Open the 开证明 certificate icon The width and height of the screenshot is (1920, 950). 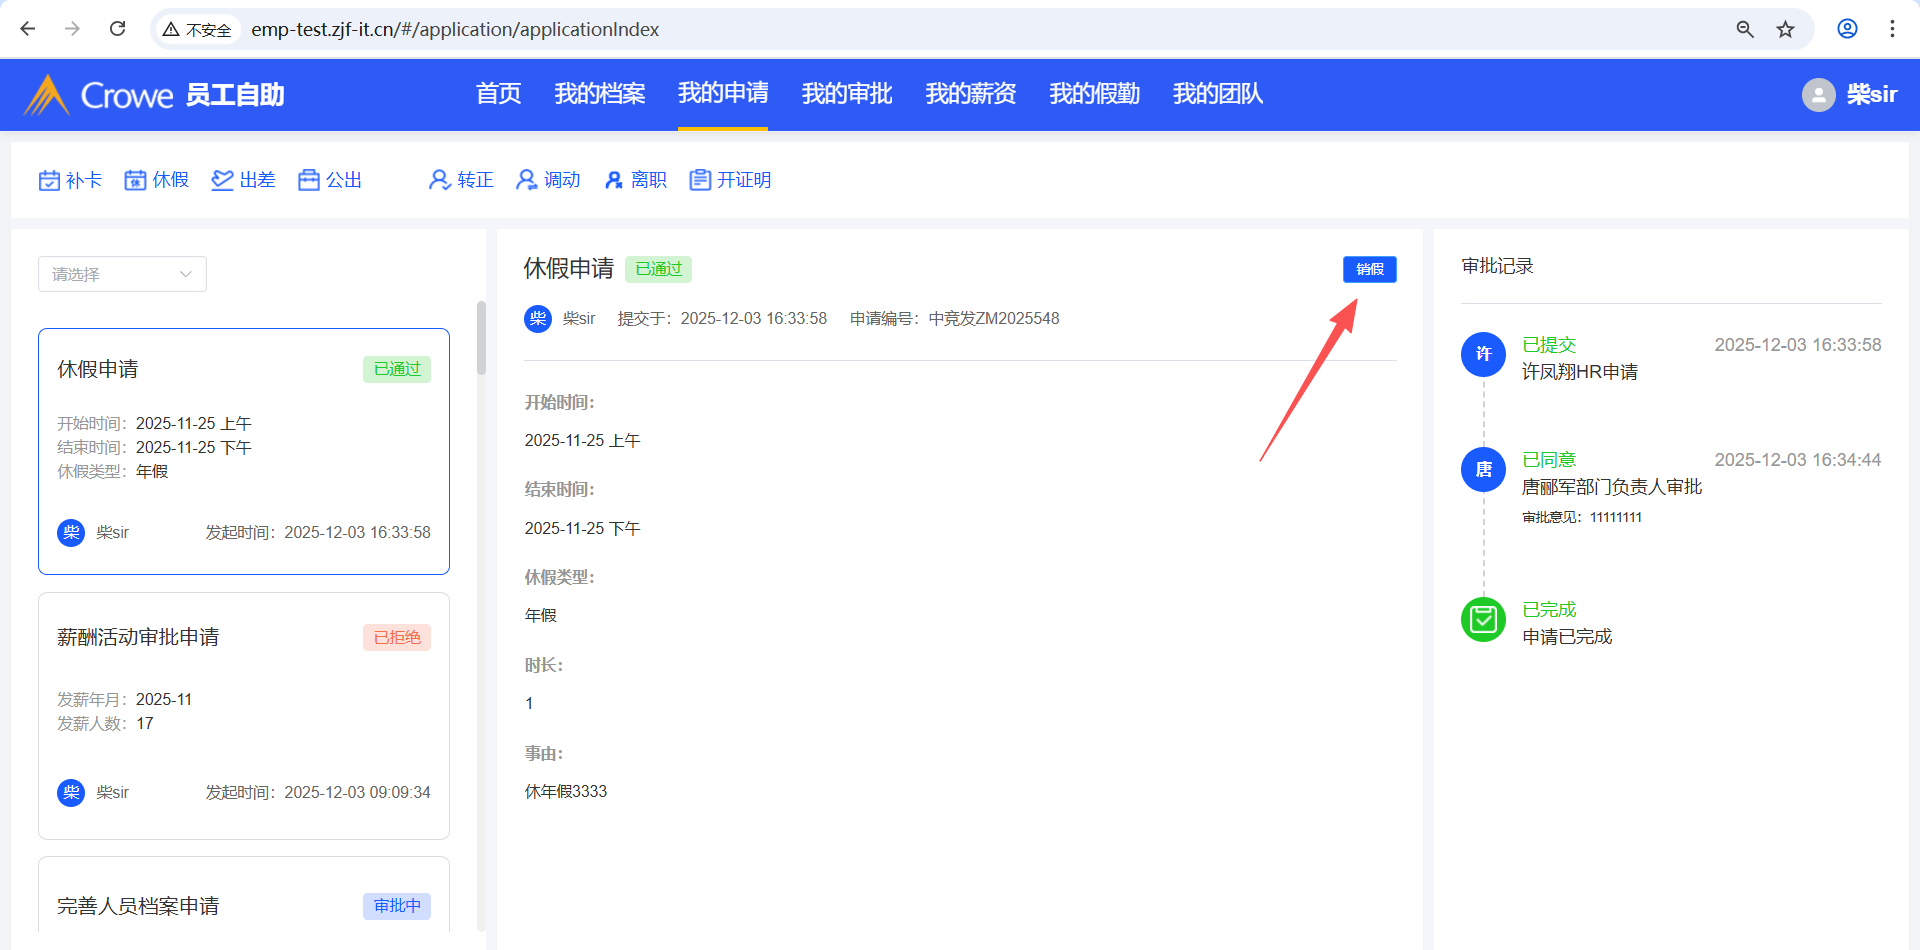(700, 180)
